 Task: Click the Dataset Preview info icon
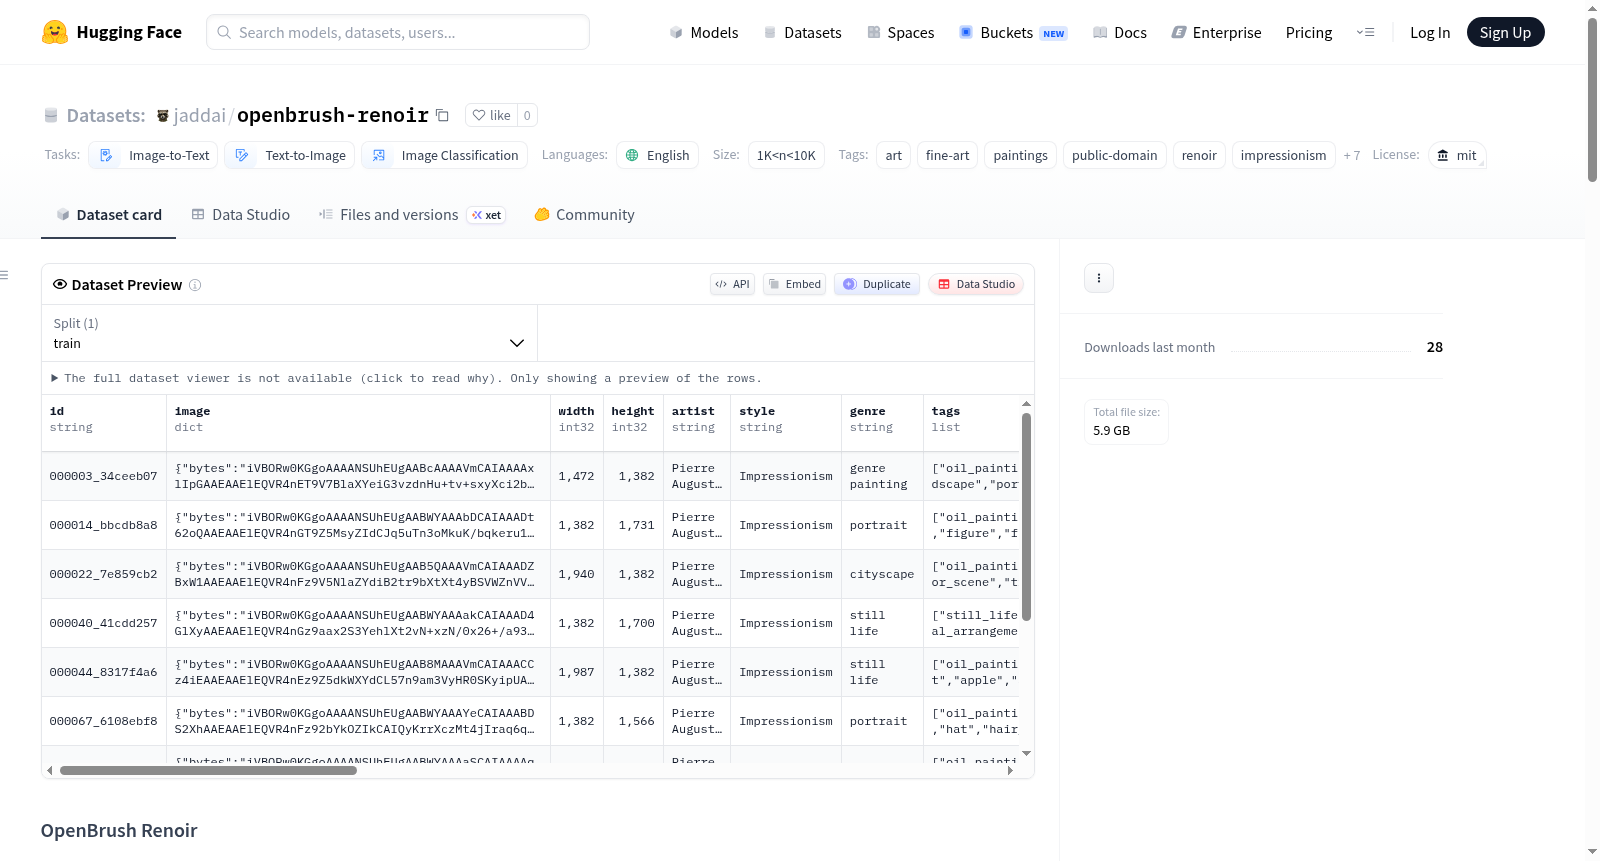pos(195,285)
